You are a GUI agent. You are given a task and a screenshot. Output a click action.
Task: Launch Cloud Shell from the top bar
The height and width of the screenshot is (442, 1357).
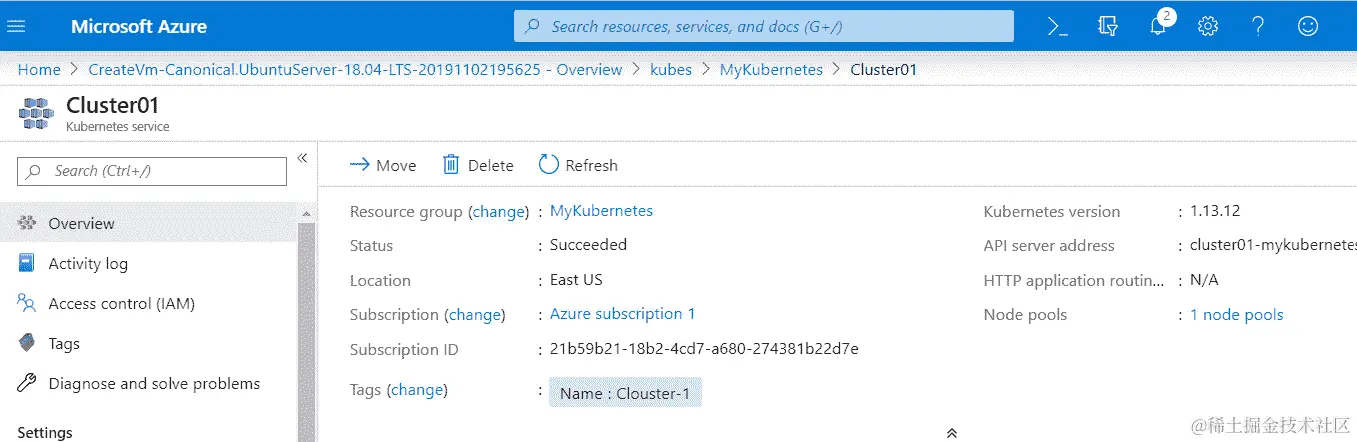[1057, 27]
